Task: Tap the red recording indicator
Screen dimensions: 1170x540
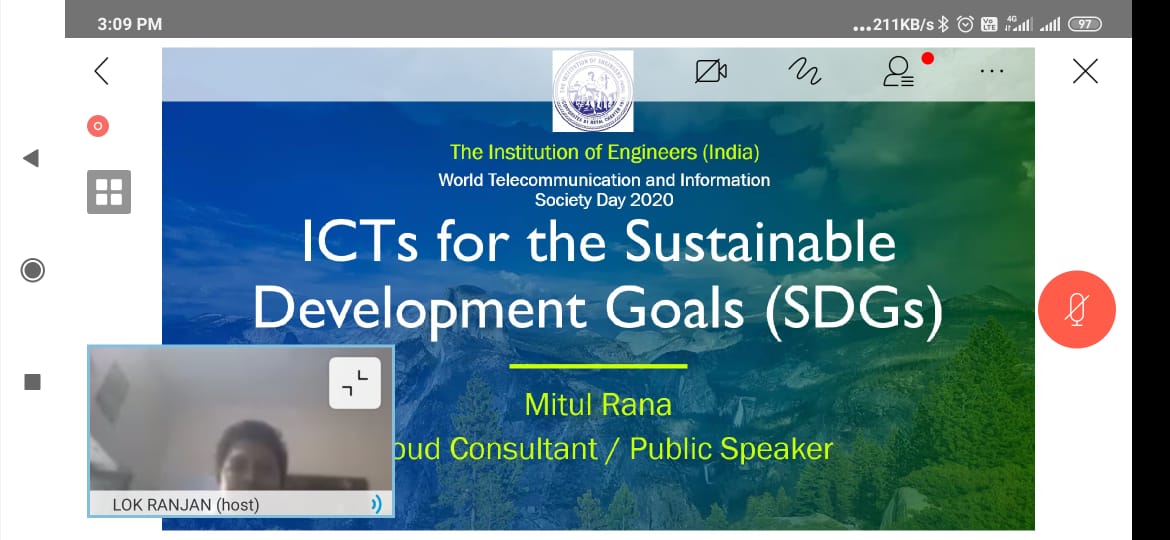Action: (x=97, y=126)
